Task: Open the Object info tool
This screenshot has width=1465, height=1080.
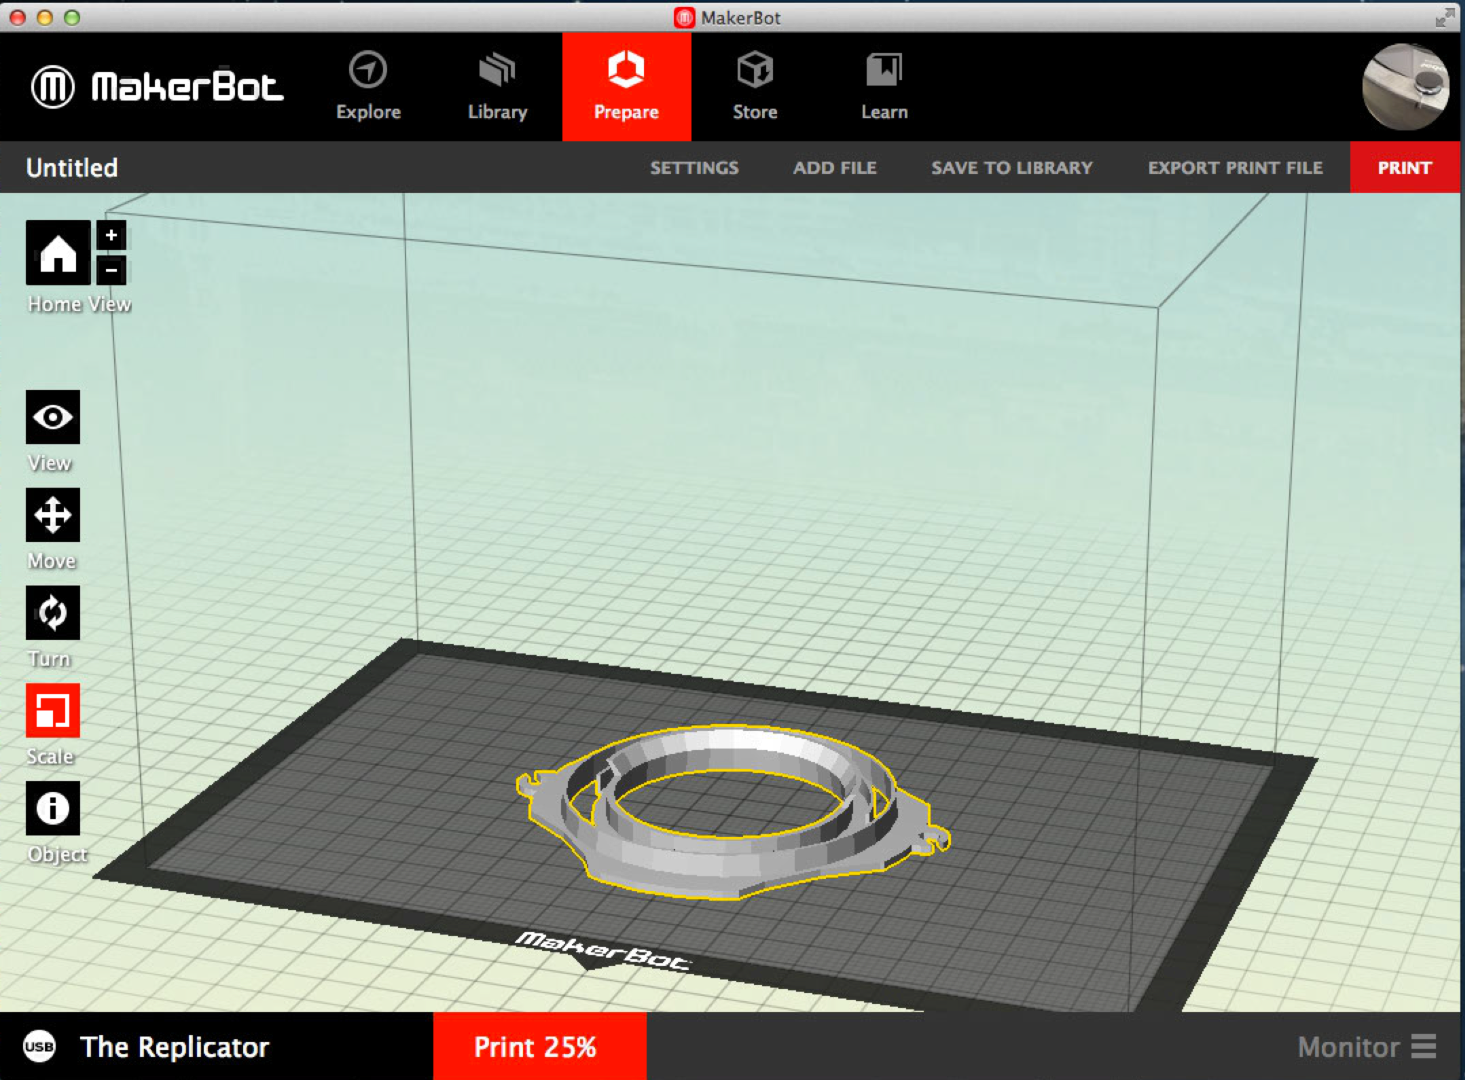Action: [x=53, y=808]
